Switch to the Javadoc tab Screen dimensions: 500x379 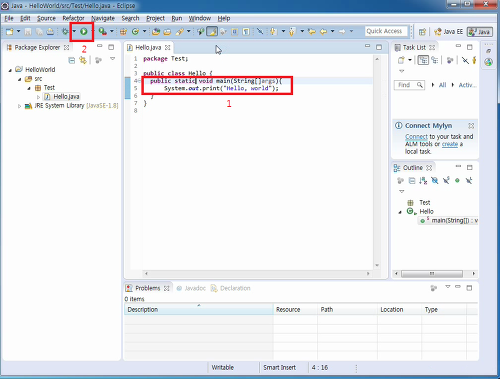(191, 288)
